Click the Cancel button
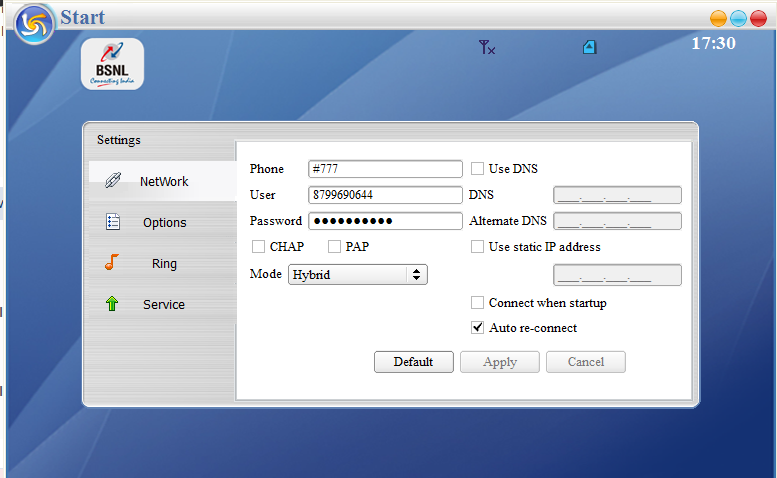Image resolution: width=777 pixels, height=478 pixels. point(586,362)
